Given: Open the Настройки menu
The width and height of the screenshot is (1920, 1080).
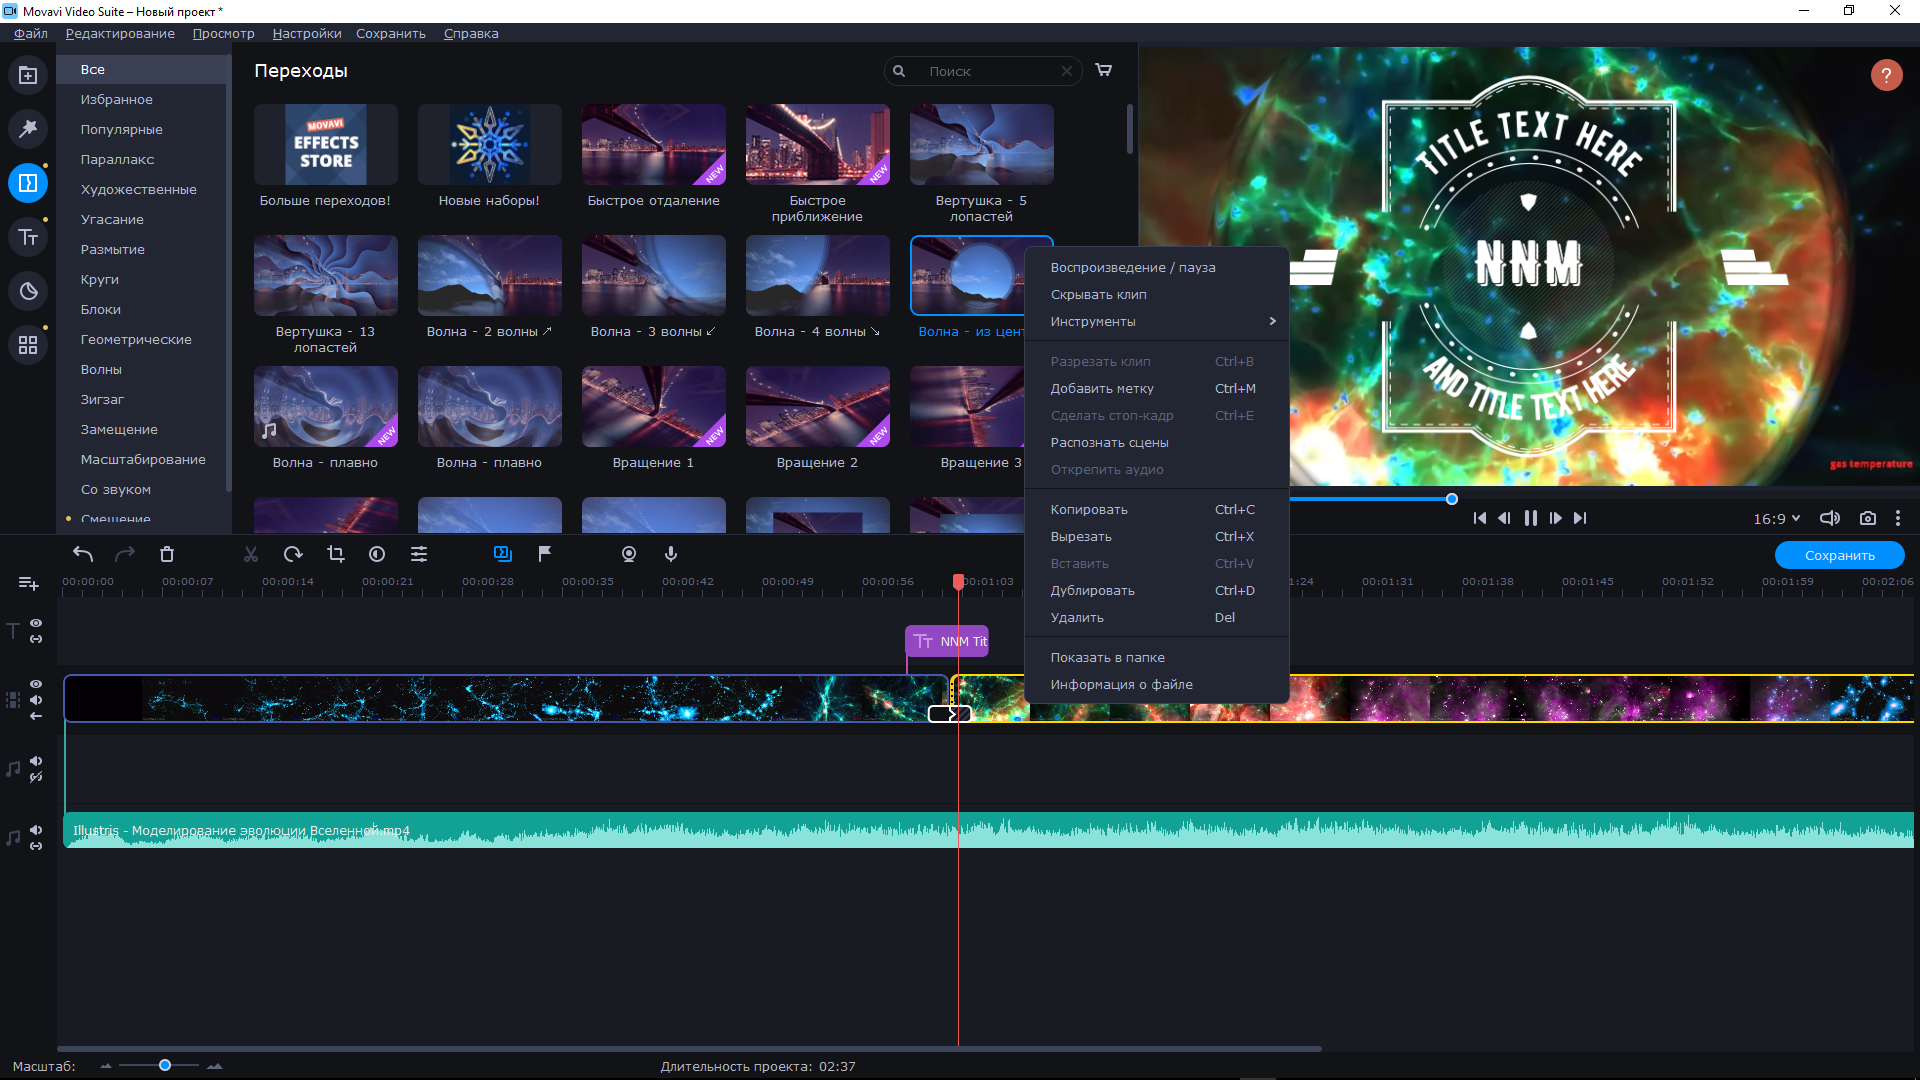Looking at the screenshot, I should click(x=307, y=33).
